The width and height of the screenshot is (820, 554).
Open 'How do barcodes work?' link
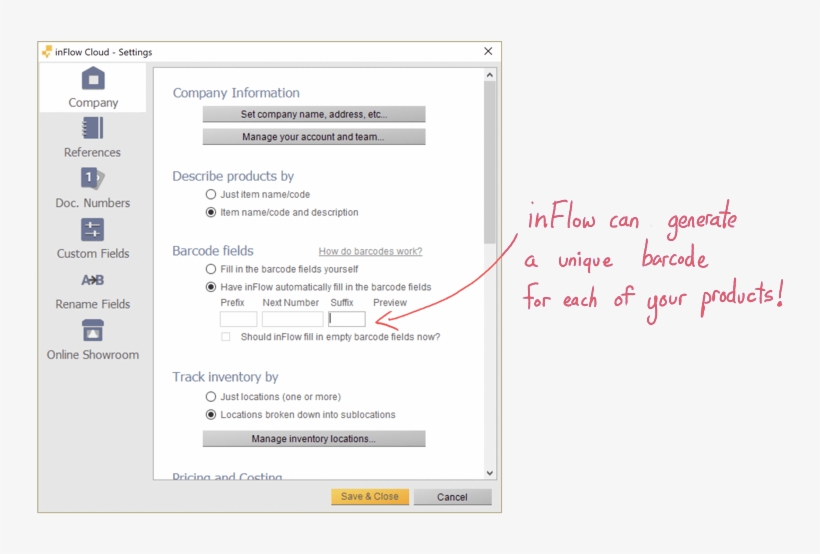point(370,251)
